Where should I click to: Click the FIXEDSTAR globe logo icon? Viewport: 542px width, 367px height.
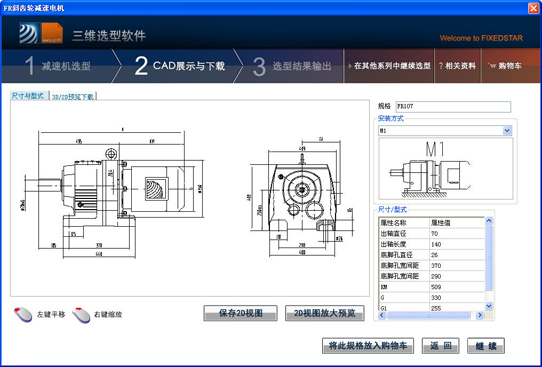pos(29,34)
